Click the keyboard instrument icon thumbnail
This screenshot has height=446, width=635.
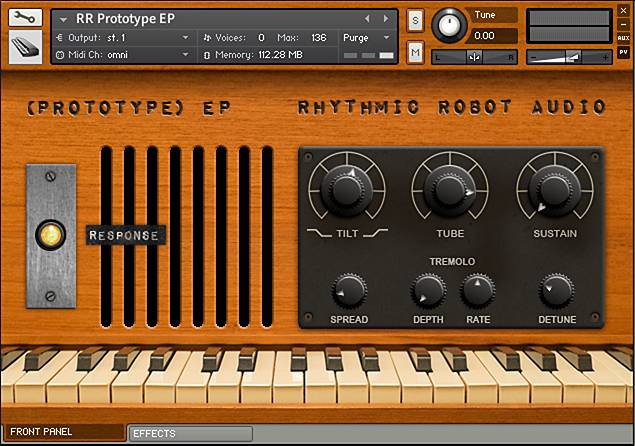[25, 47]
